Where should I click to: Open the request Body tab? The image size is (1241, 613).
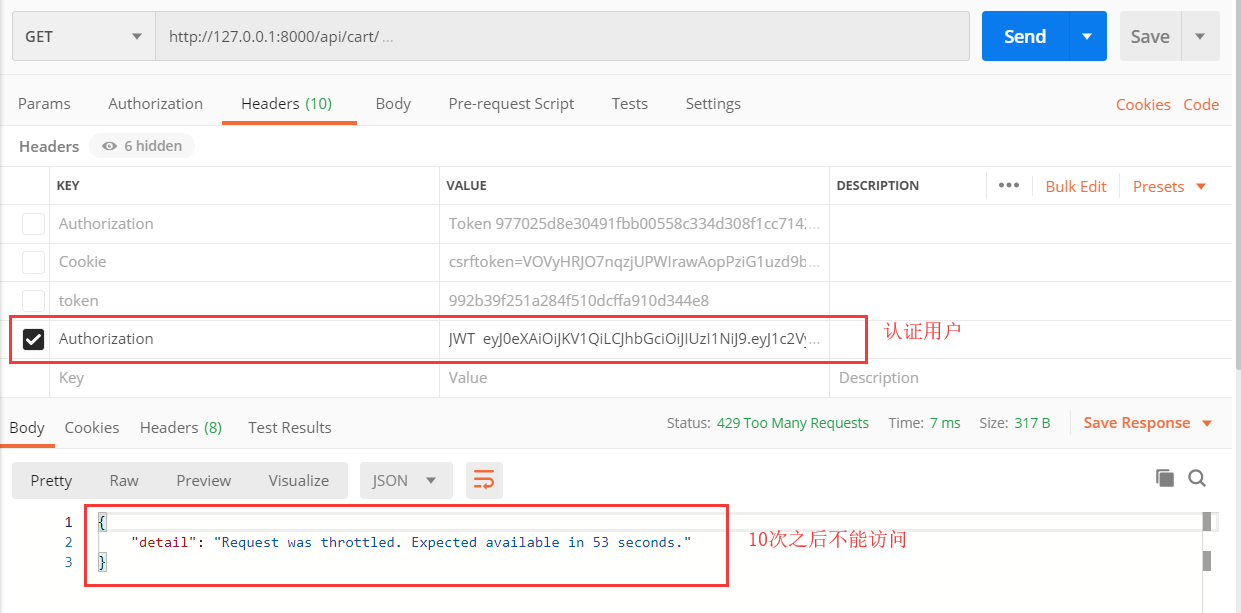[393, 104]
